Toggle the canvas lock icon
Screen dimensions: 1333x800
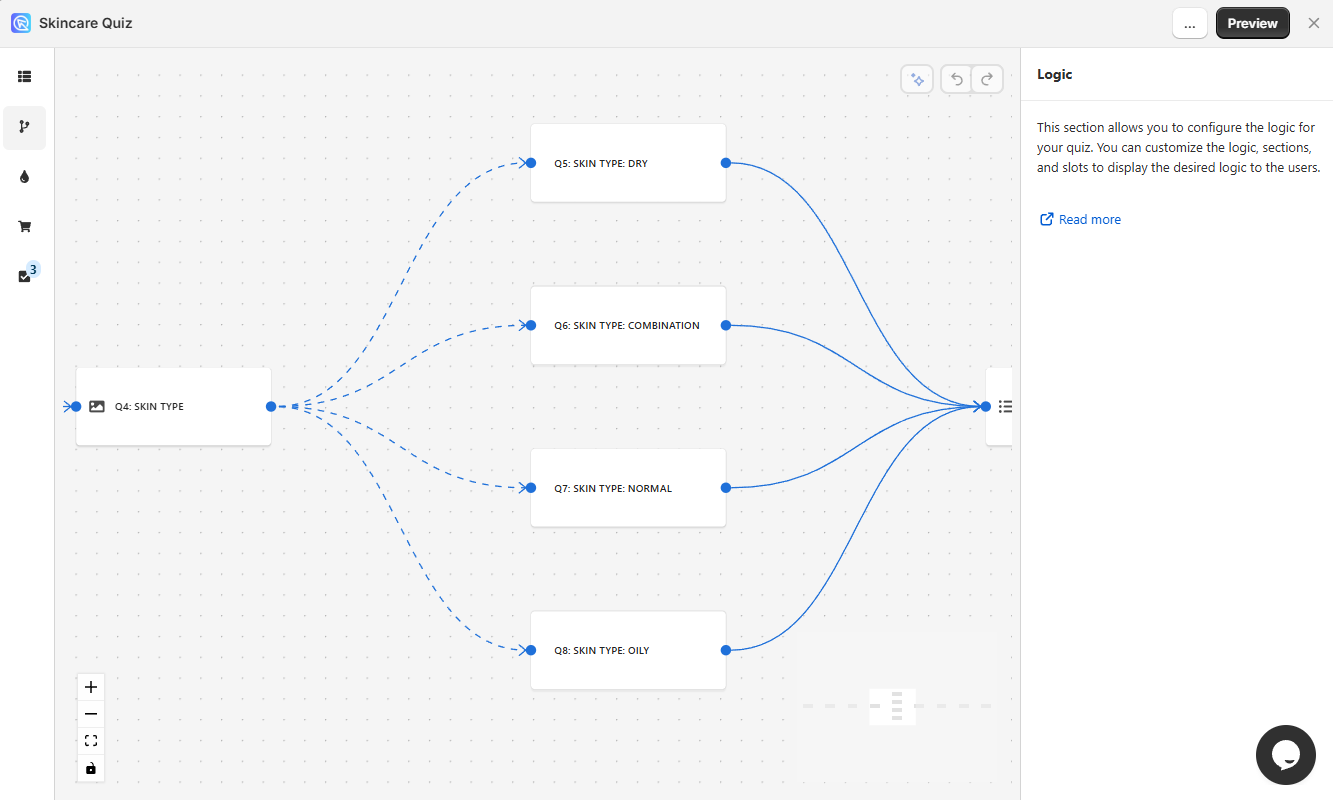[x=91, y=768]
